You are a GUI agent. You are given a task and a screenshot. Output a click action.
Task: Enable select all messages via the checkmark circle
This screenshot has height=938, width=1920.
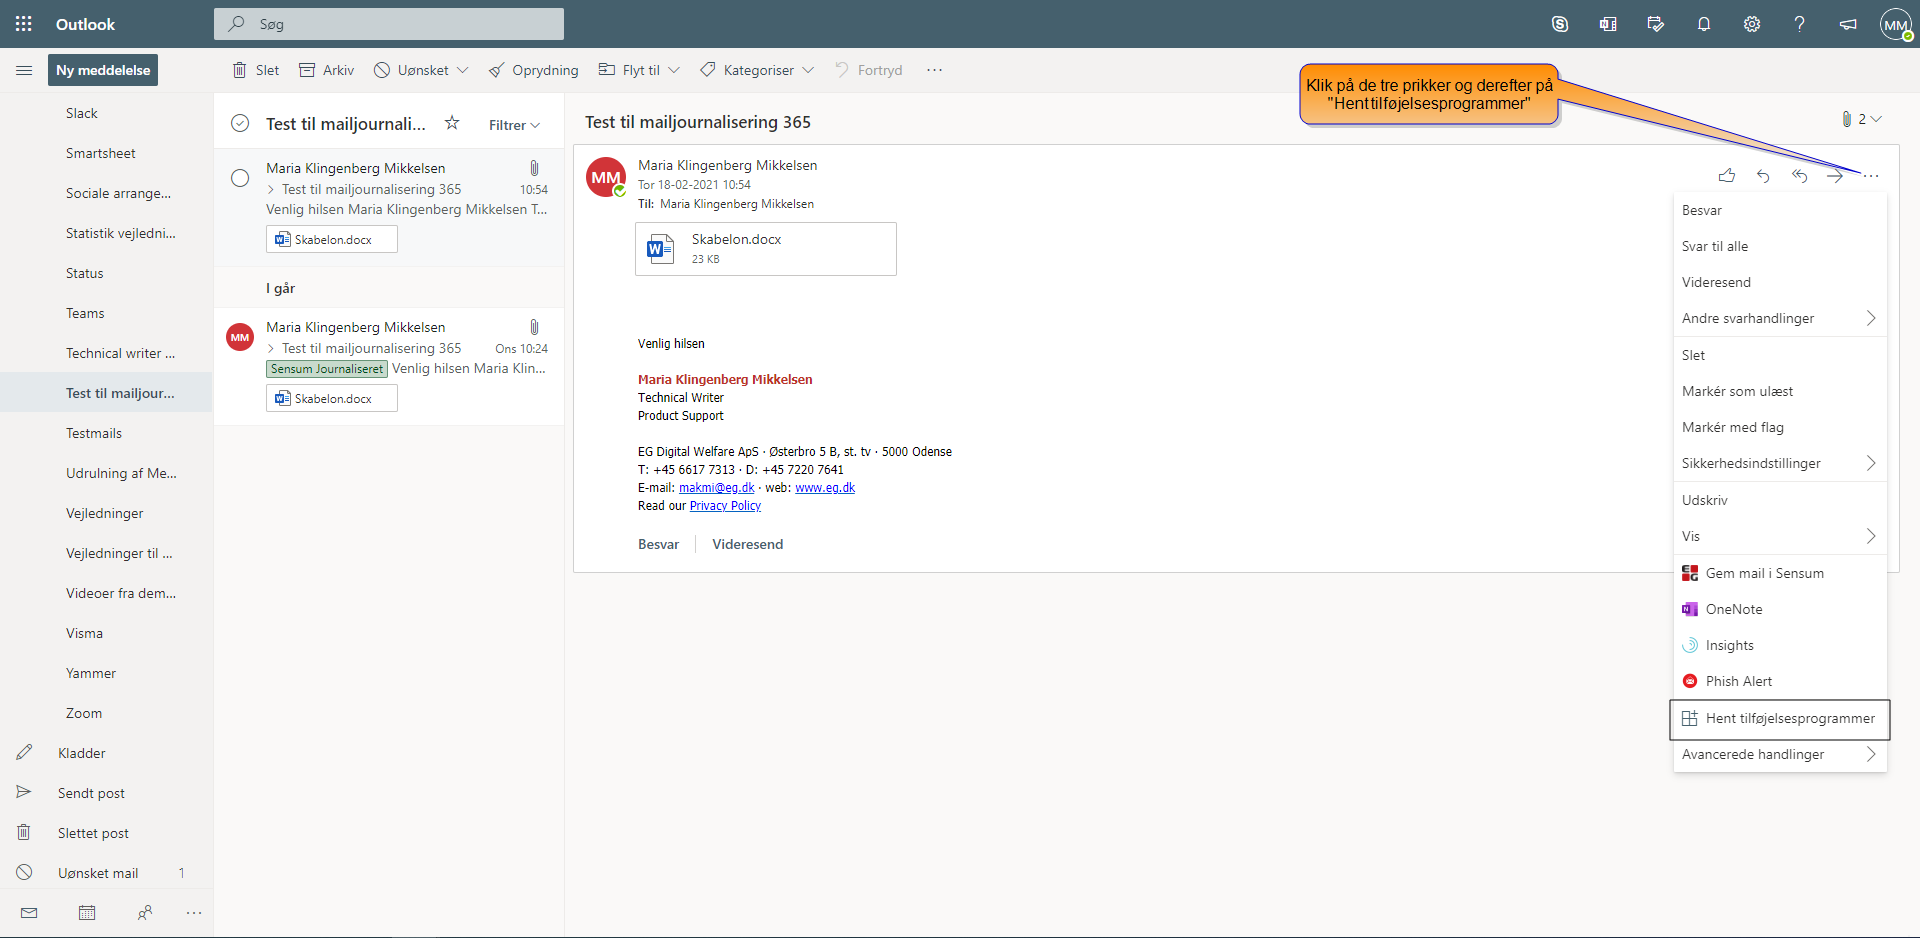point(240,122)
